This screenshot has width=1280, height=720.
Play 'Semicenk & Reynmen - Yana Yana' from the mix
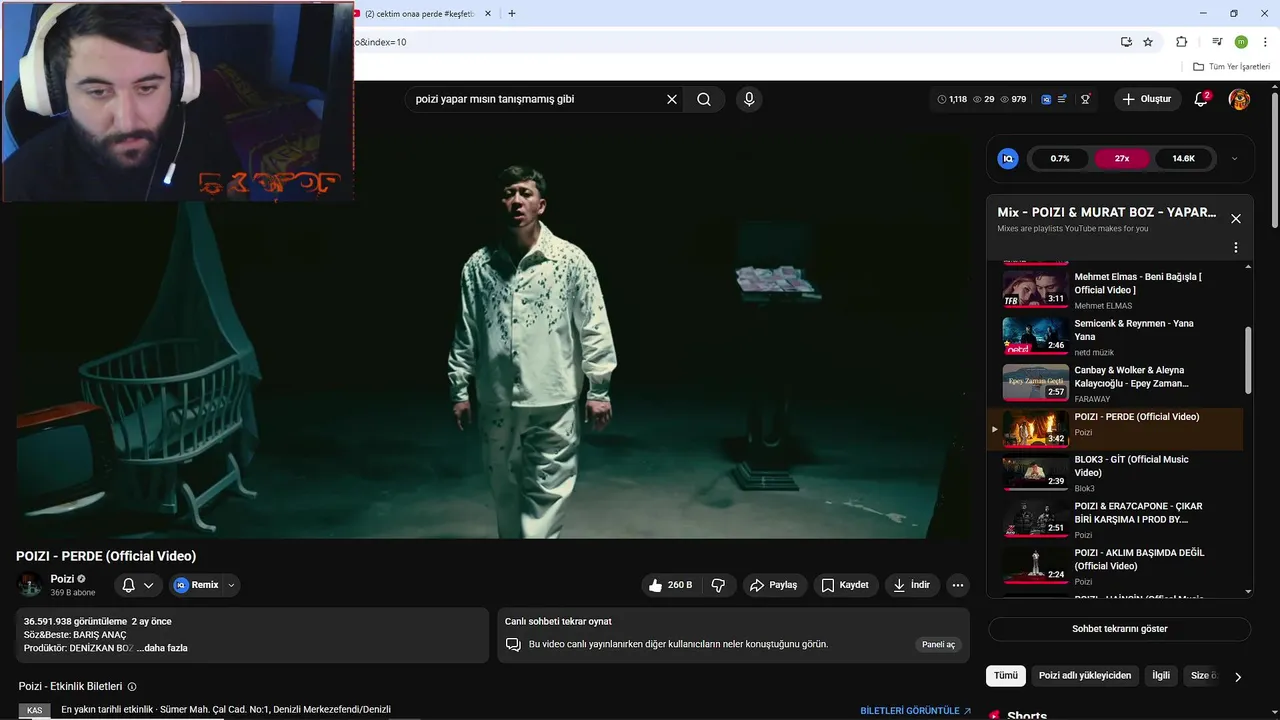coord(1115,336)
